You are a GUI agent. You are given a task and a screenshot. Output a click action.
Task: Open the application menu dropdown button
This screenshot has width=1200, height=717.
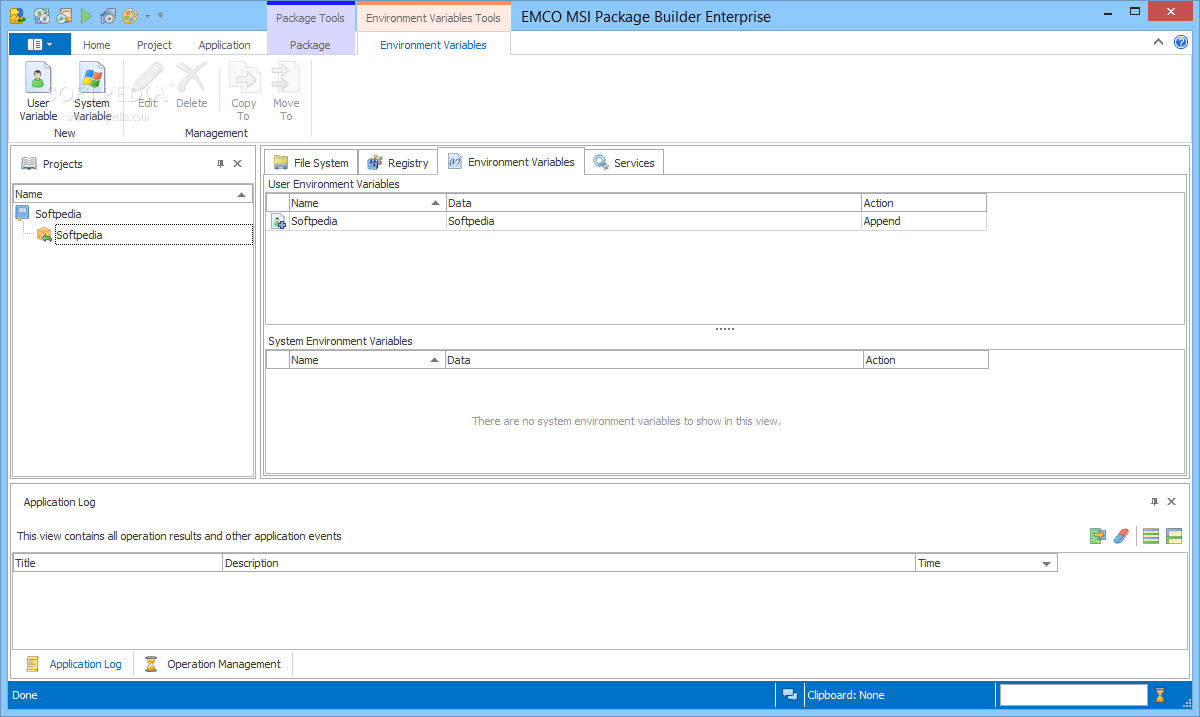[x=40, y=44]
